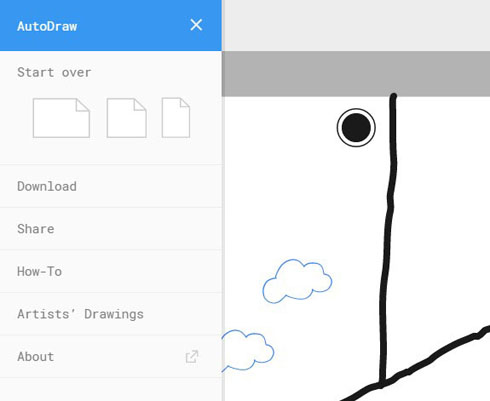Viewport: 490px width, 401px height.
Task: Click the empty menu area below About
Action: (x=111, y=389)
